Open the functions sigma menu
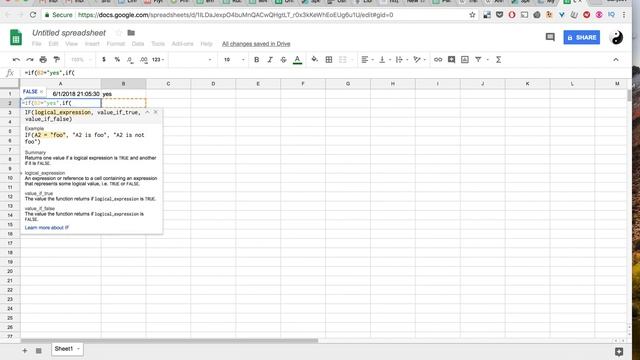 coord(498,60)
